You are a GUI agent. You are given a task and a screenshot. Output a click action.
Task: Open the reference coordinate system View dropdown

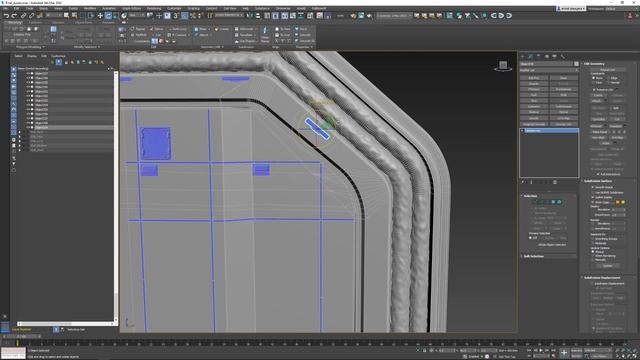(x=138, y=16)
